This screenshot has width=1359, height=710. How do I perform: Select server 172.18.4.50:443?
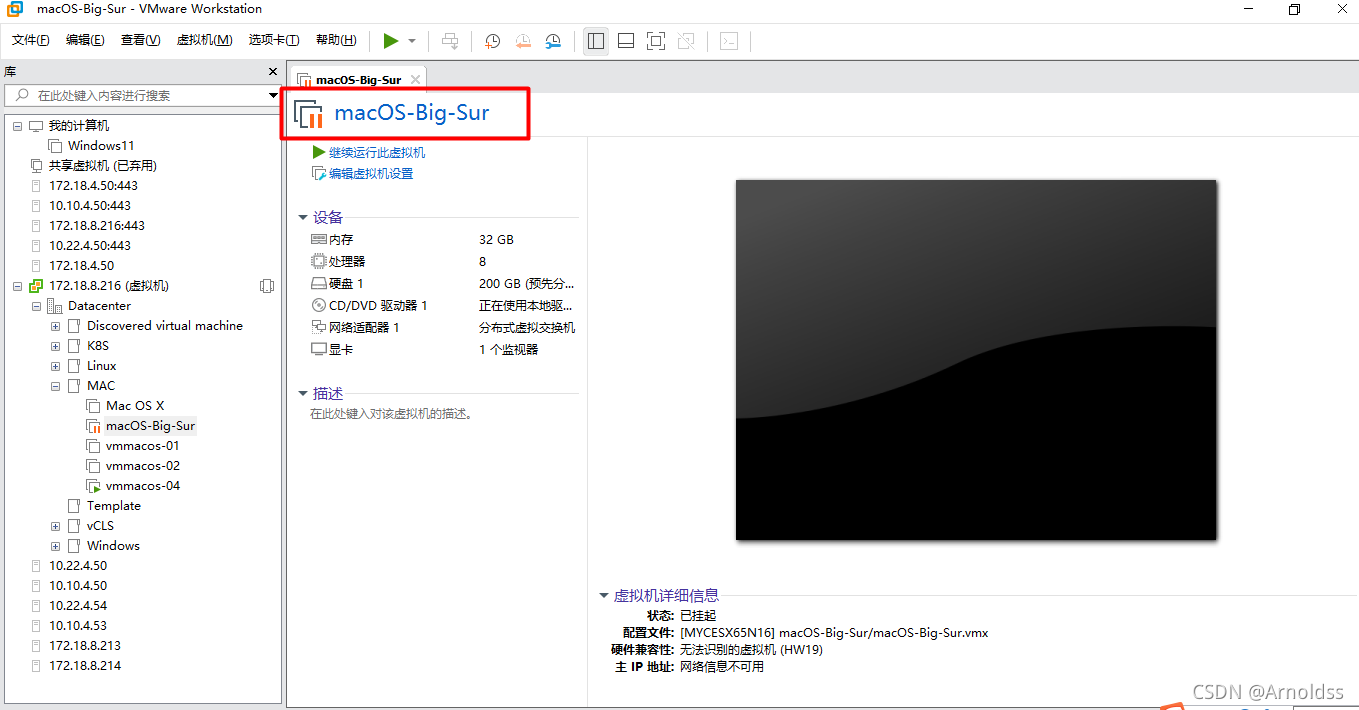pos(93,186)
